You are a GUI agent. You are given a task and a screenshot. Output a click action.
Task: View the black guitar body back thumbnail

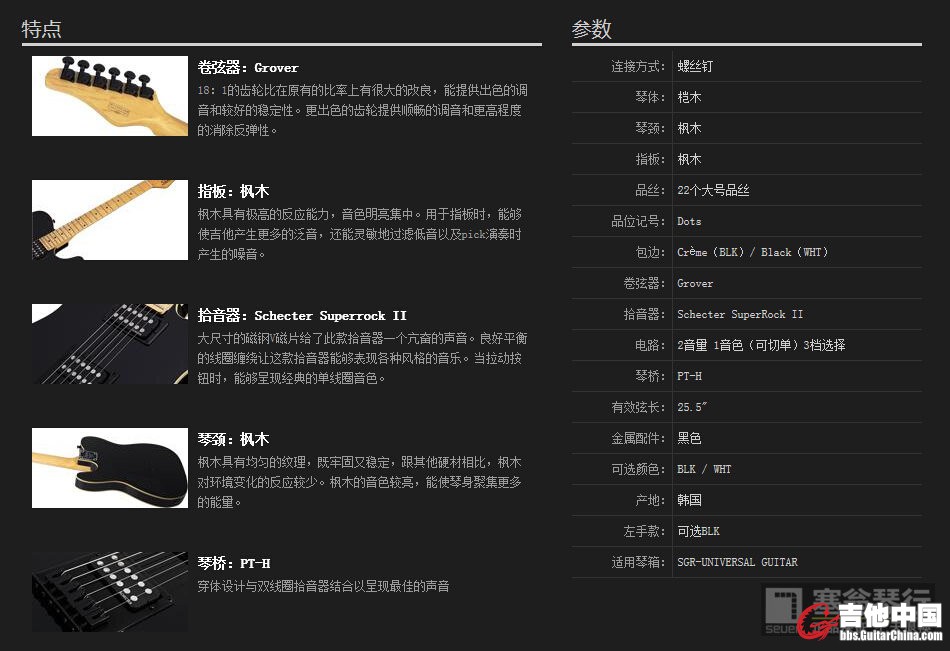[110, 468]
